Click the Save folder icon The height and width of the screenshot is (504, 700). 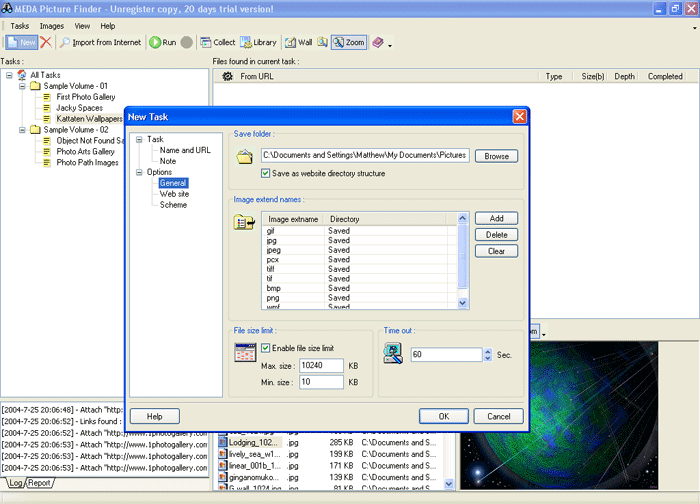[x=245, y=157]
